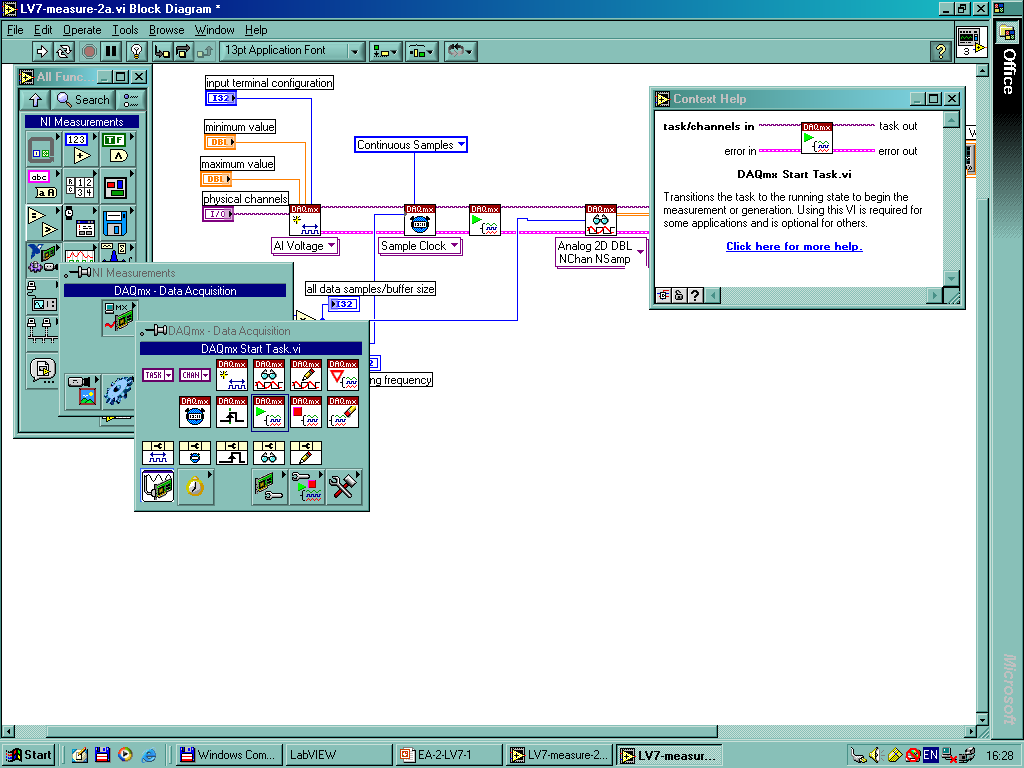Open the File I/O floppy disk subpalette

coord(117,222)
